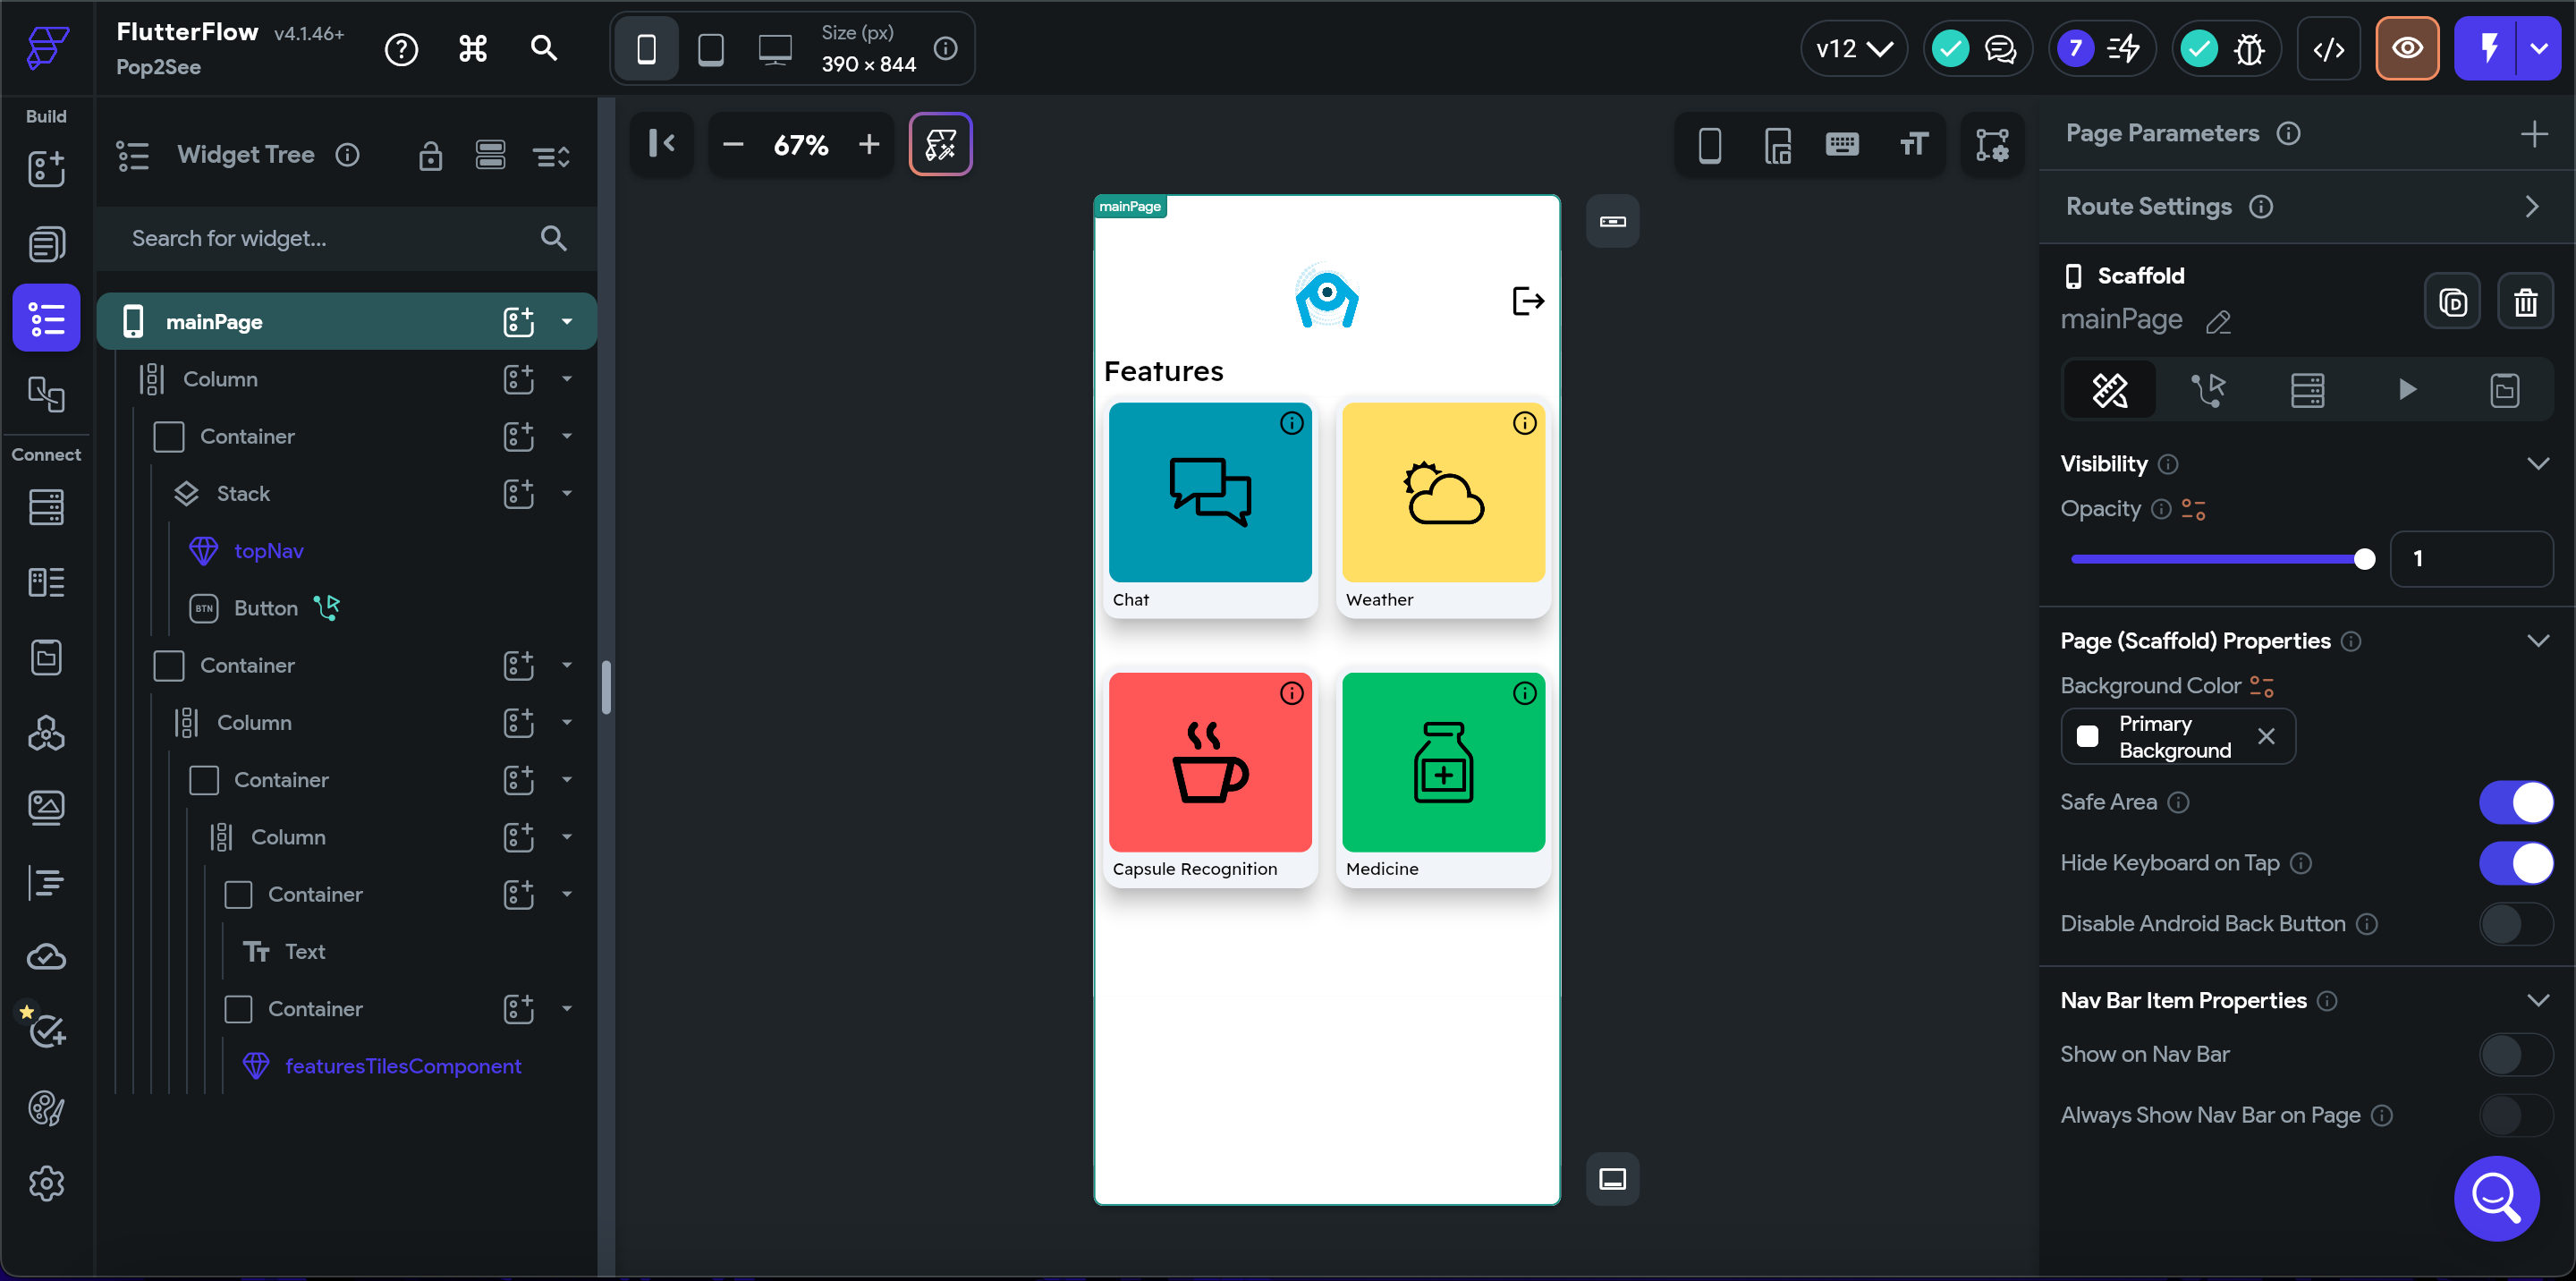Select tablet canvas size icon
This screenshot has width=2576, height=1281.
click(710, 48)
